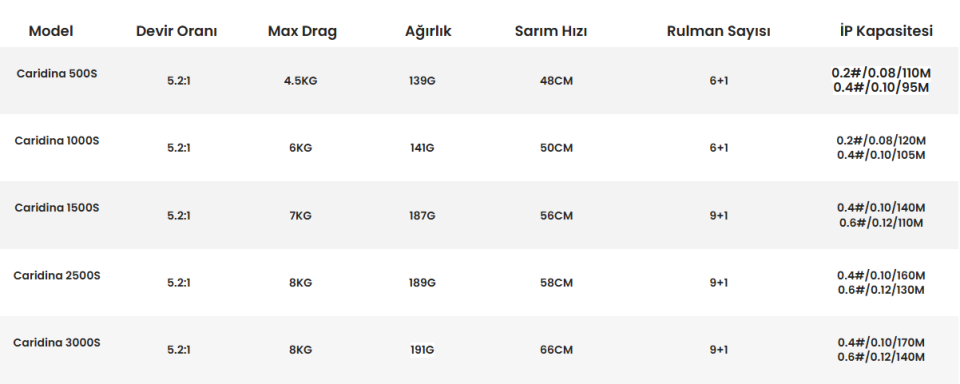The image size is (960, 384).
Task: Click the Rulman Sayısı column header
Action: point(719,31)
